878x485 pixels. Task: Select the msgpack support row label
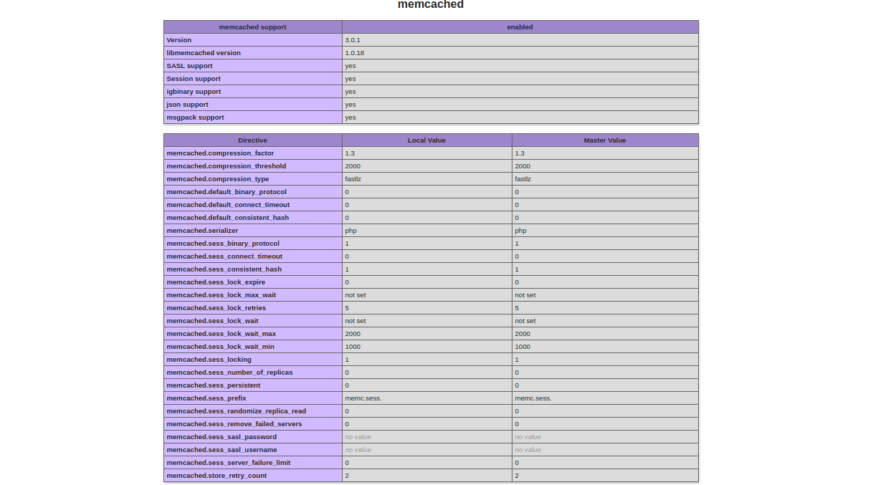195,117
